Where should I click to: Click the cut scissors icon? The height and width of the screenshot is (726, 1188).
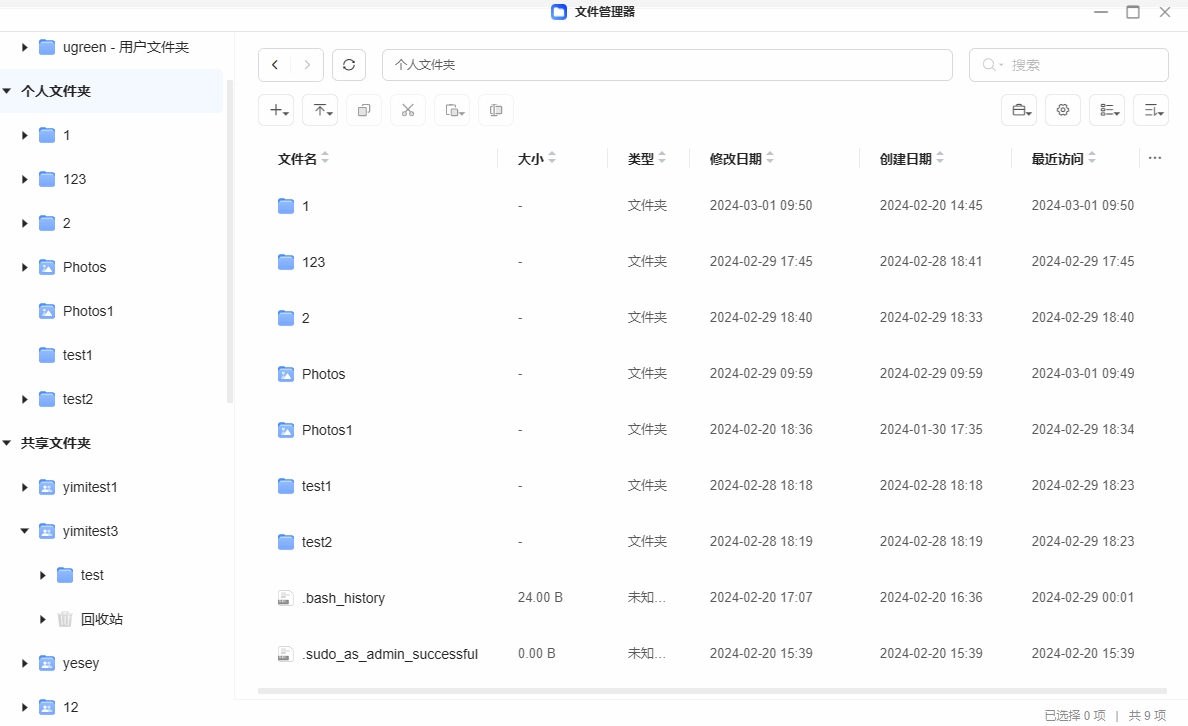click(x=408, y=111)
